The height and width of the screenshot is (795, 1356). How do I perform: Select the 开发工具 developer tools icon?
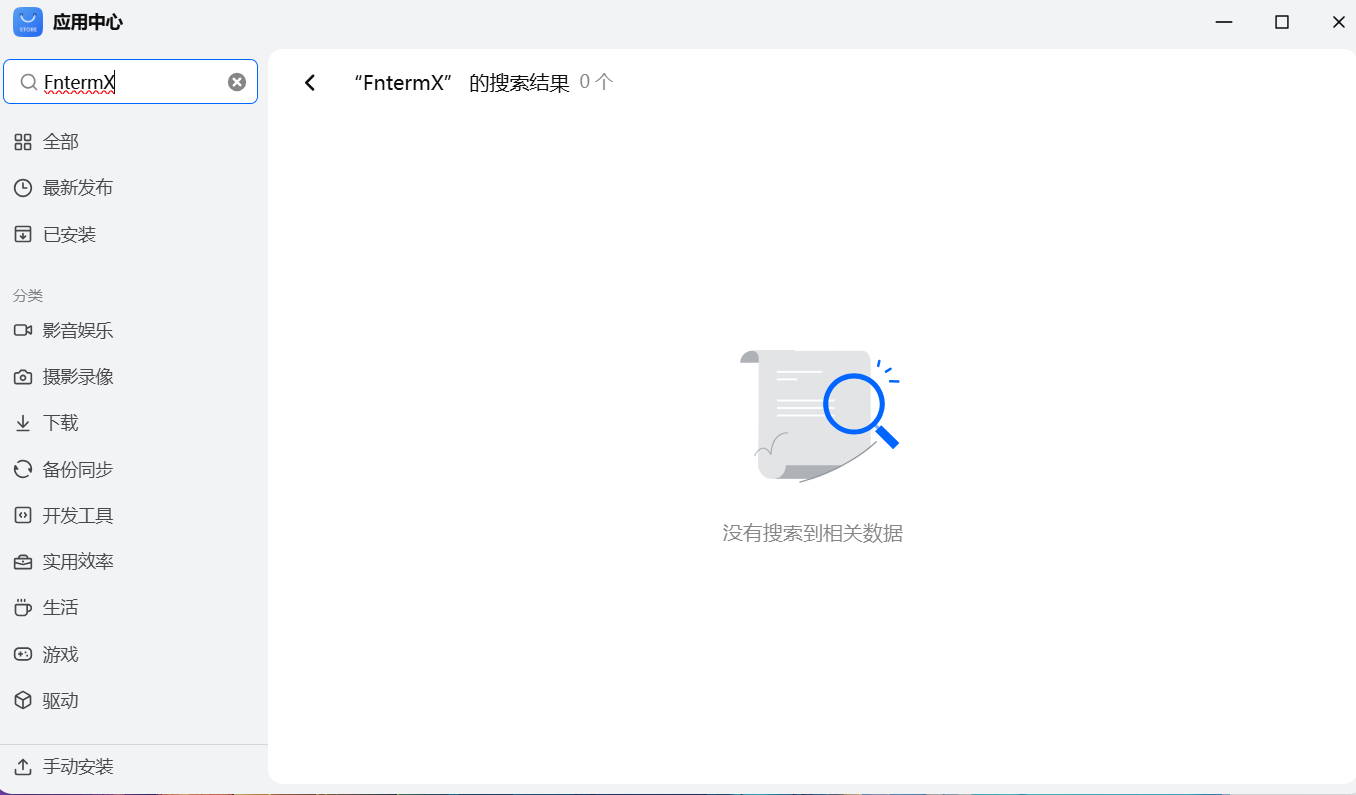click(x=23, y=514)
